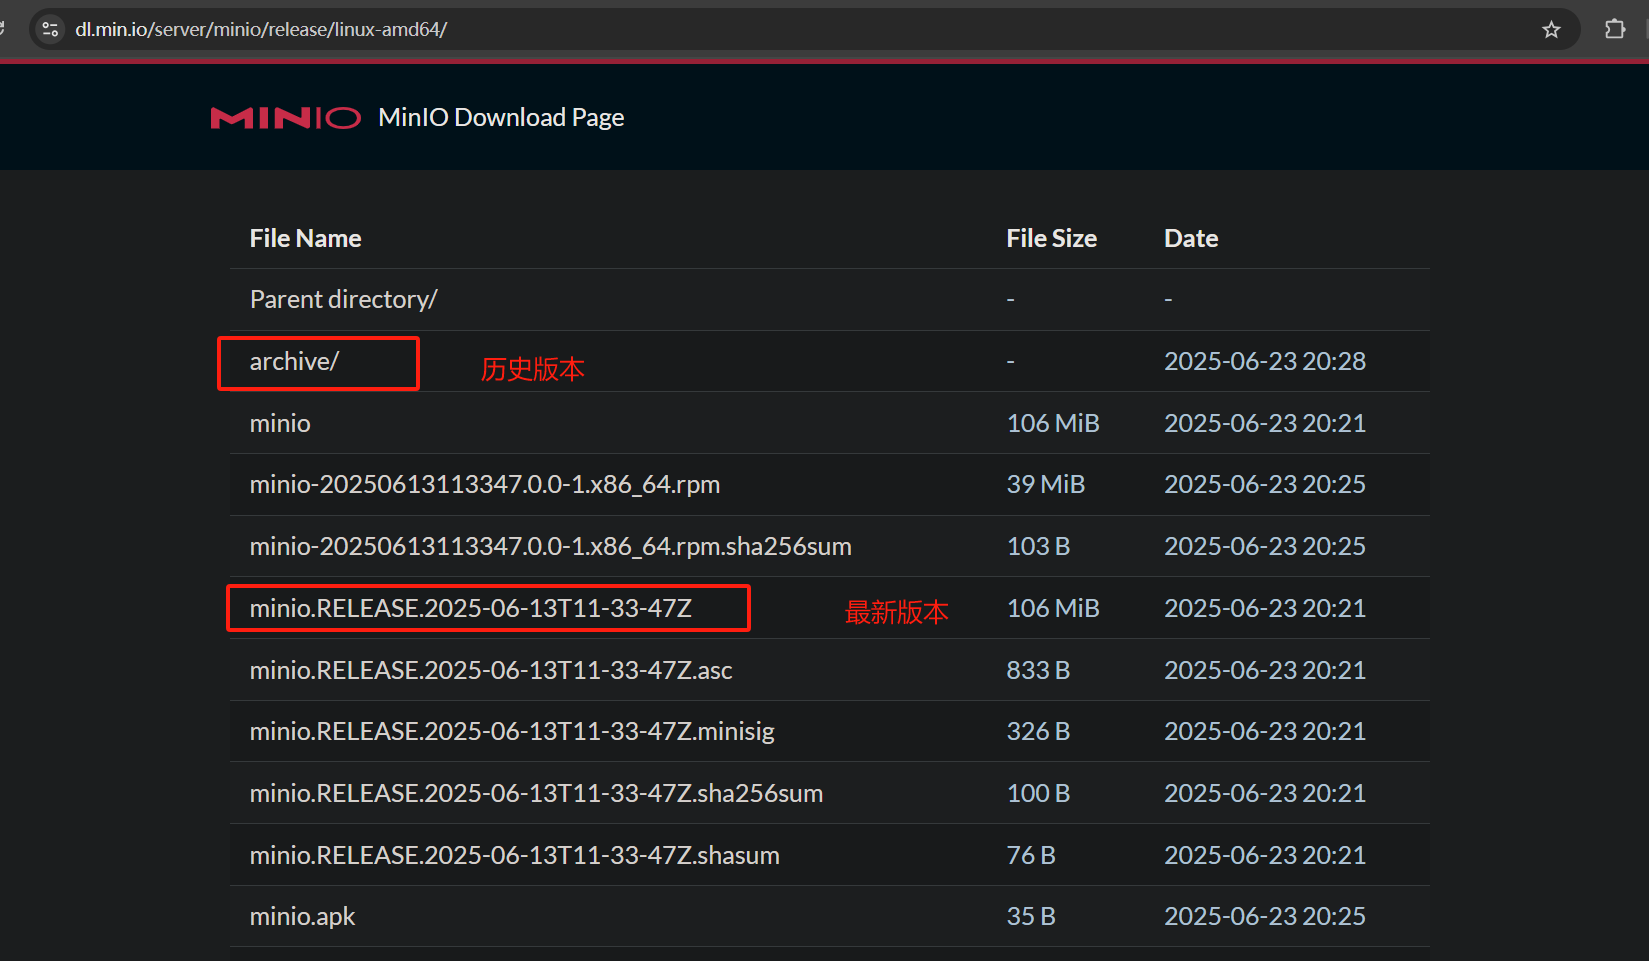Click the MinIO logo in the header
Screen dimensions: 1649x961
coord(285,118)
